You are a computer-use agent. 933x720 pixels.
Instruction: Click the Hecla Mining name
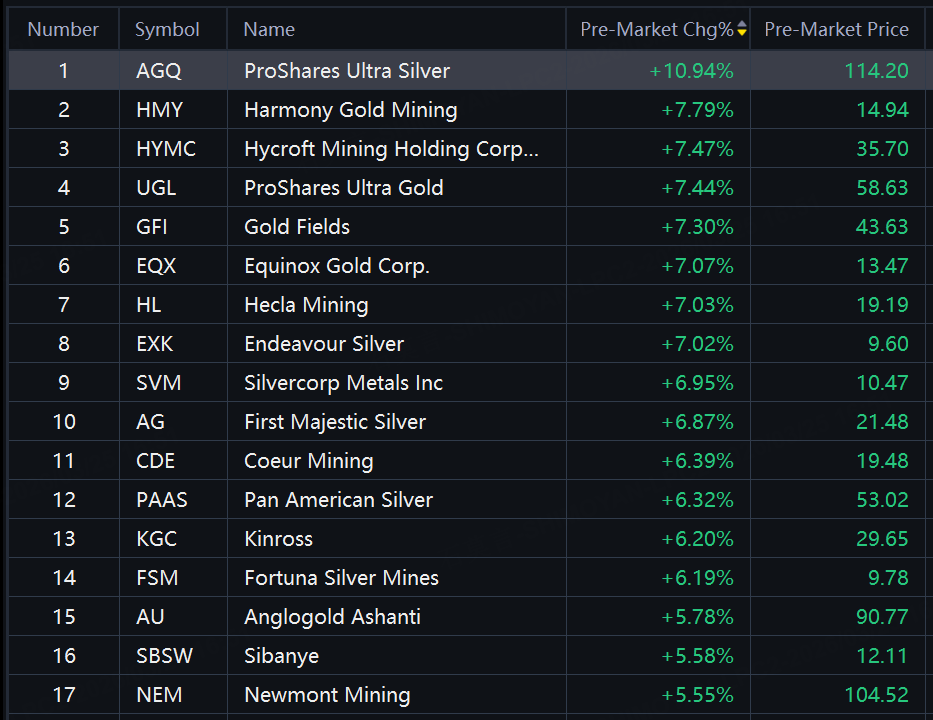coord(306,305)
